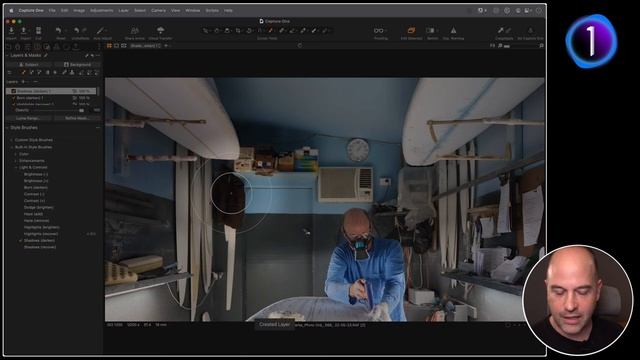
Task: Click the Luma Range button
Action: pos(28,118)
